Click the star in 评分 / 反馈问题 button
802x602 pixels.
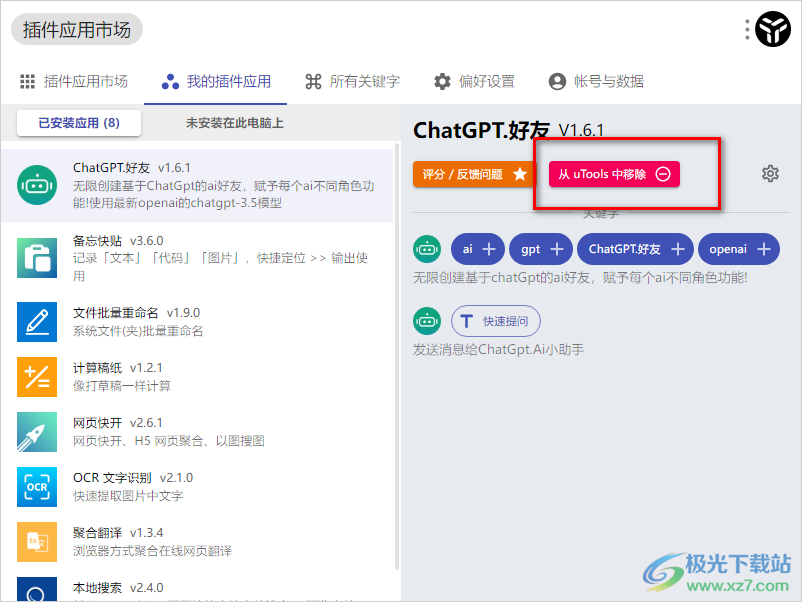point(520,174)
